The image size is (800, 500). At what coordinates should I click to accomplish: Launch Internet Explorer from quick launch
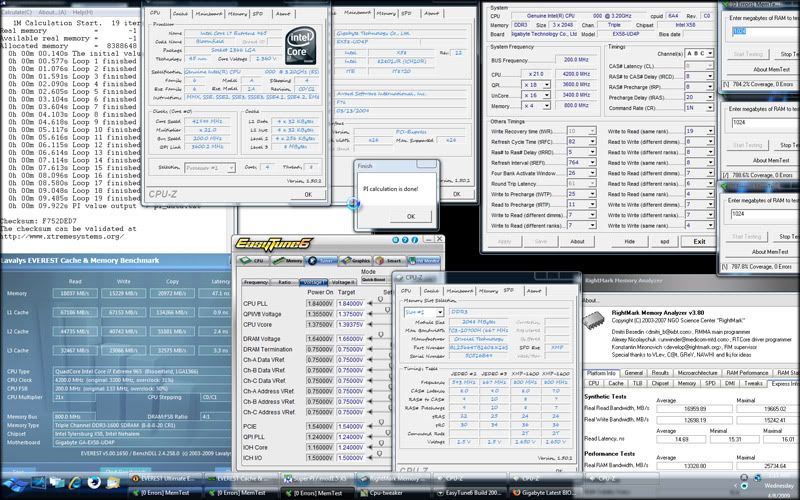click(75, 482)
